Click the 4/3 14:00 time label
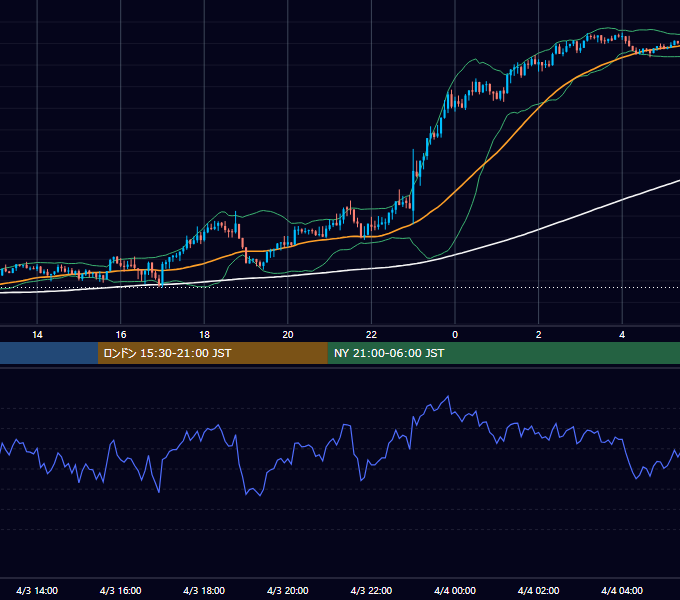Image resolution: width=680 pixels, height=600 pixels. point(37,590)
